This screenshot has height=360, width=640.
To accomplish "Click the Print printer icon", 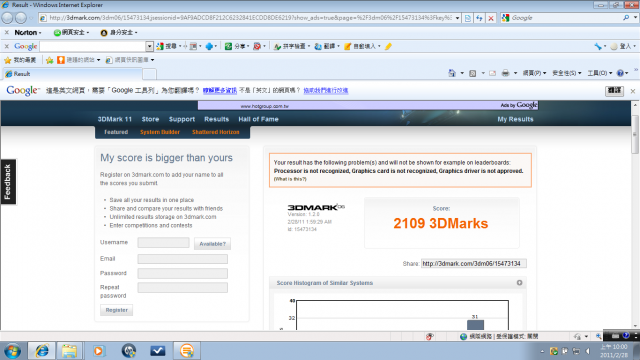I will [505, 73].
